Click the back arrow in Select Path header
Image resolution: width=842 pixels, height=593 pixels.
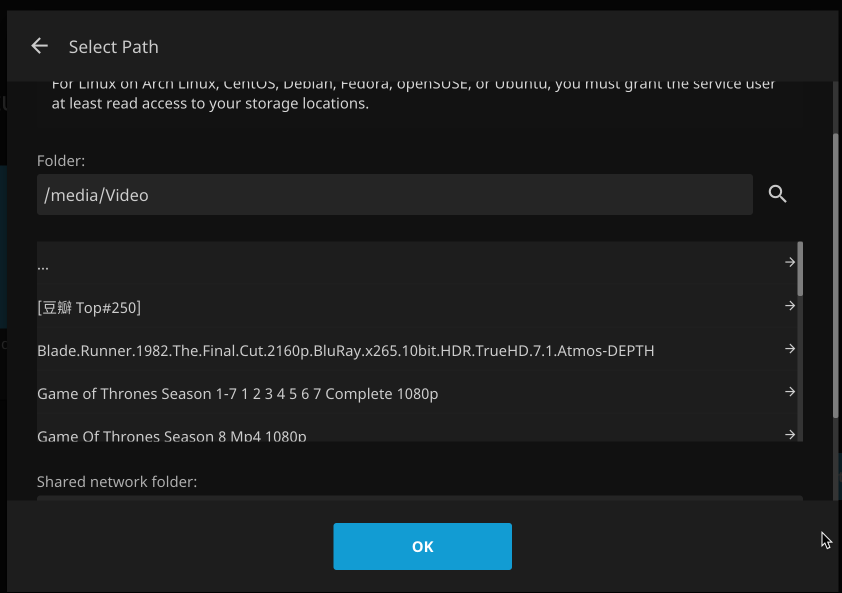point(40,46)
